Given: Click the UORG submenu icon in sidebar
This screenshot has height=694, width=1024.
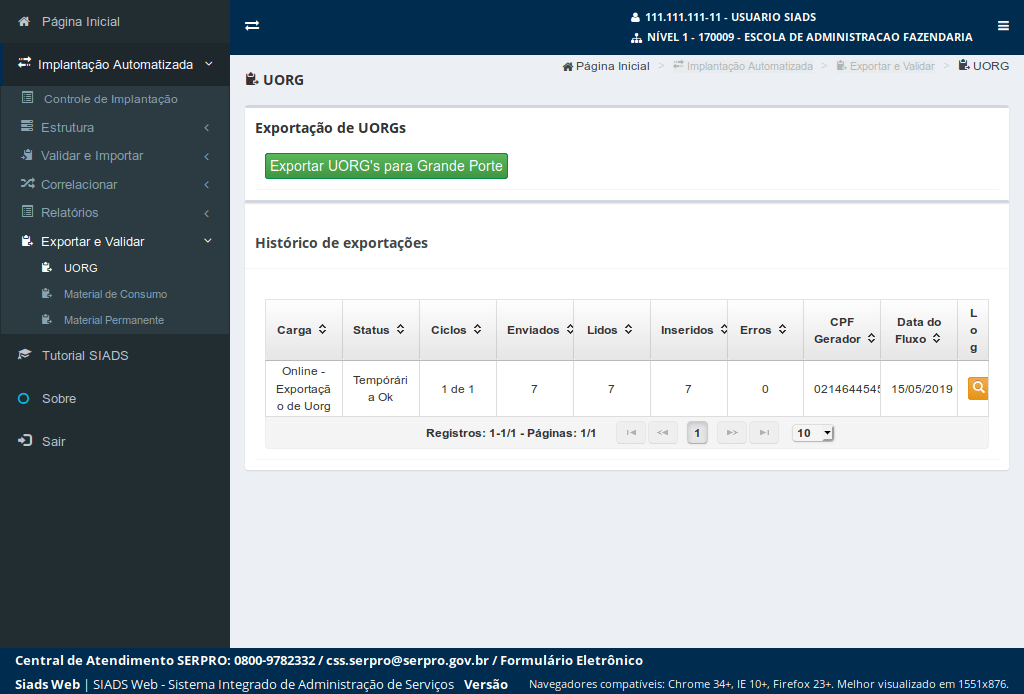Looking at the screenshot, I should (x=46, y=267).
